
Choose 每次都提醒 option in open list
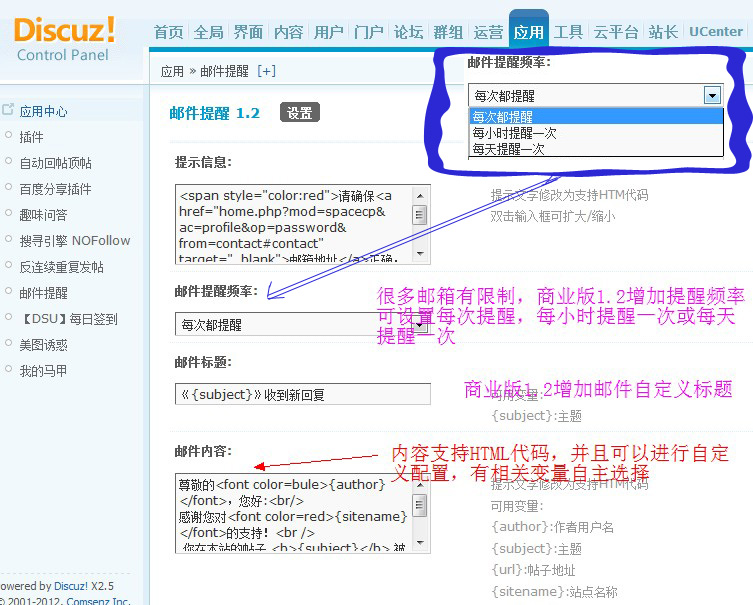coord(596,116)
